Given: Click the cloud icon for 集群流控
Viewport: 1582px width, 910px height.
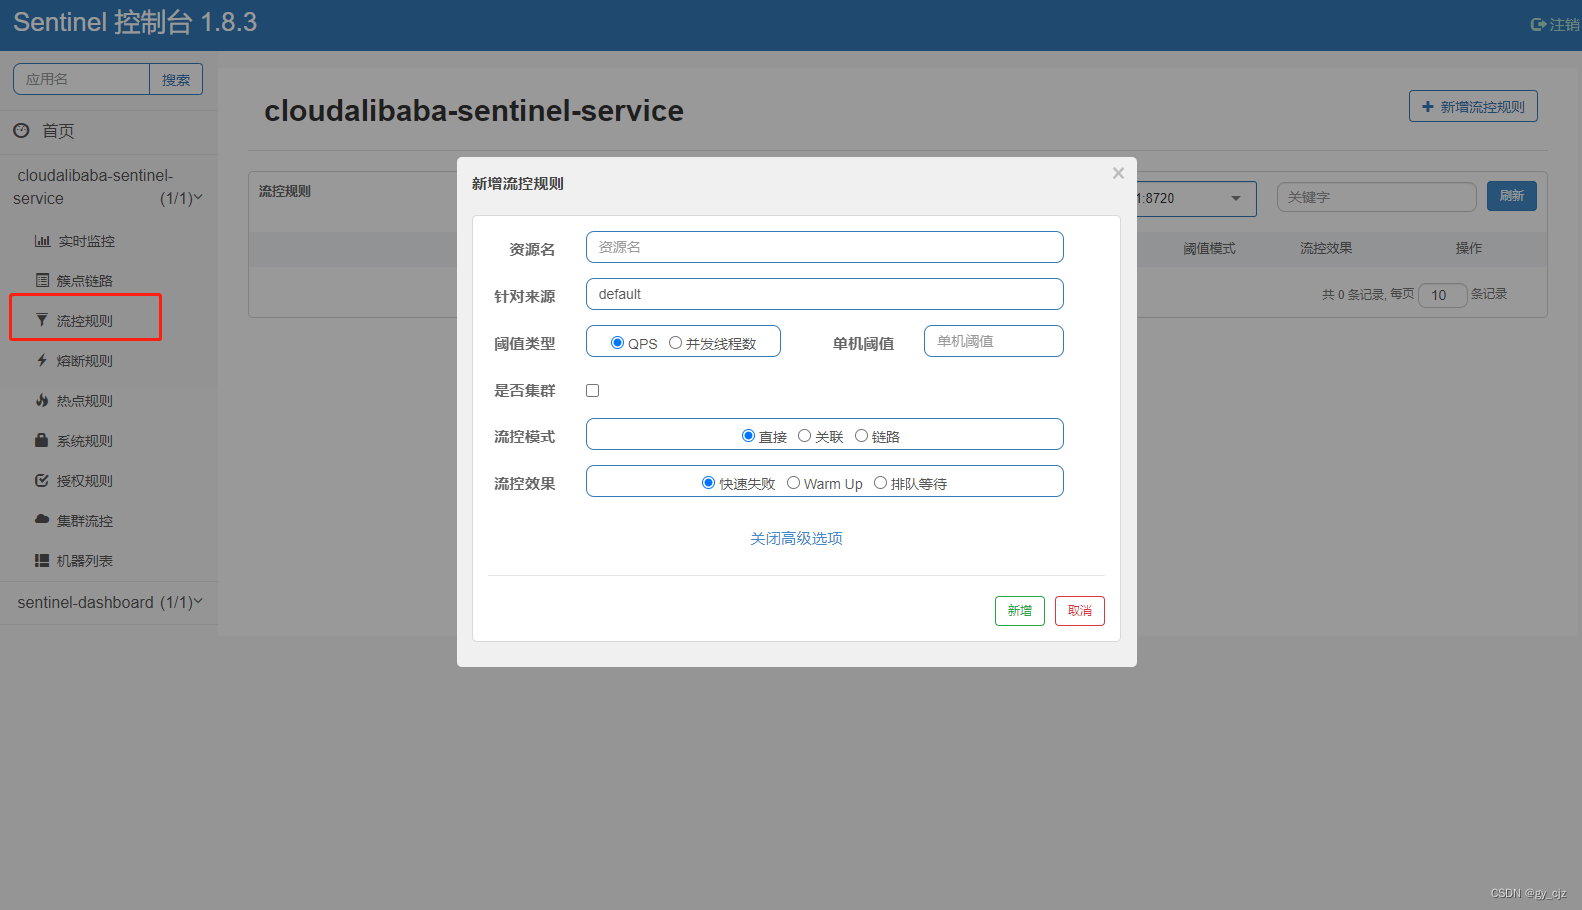Looking at the screenshot, I should 42,520.
